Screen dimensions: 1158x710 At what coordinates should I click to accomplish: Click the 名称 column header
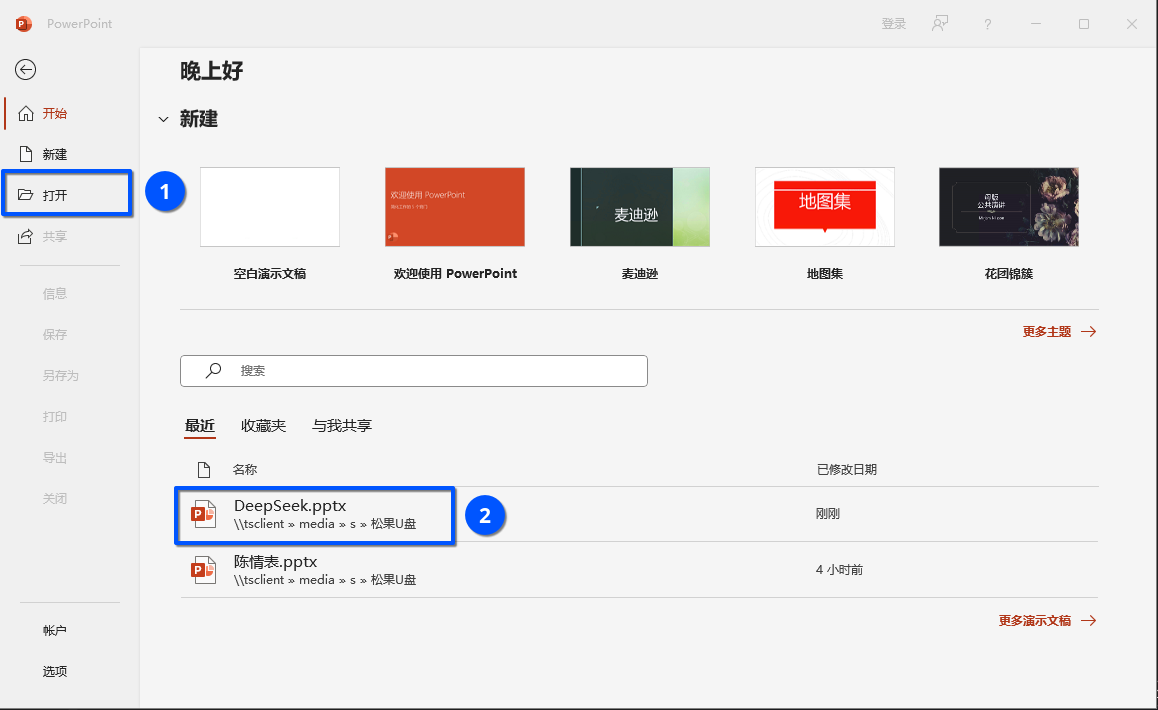(x=244, y=469)
